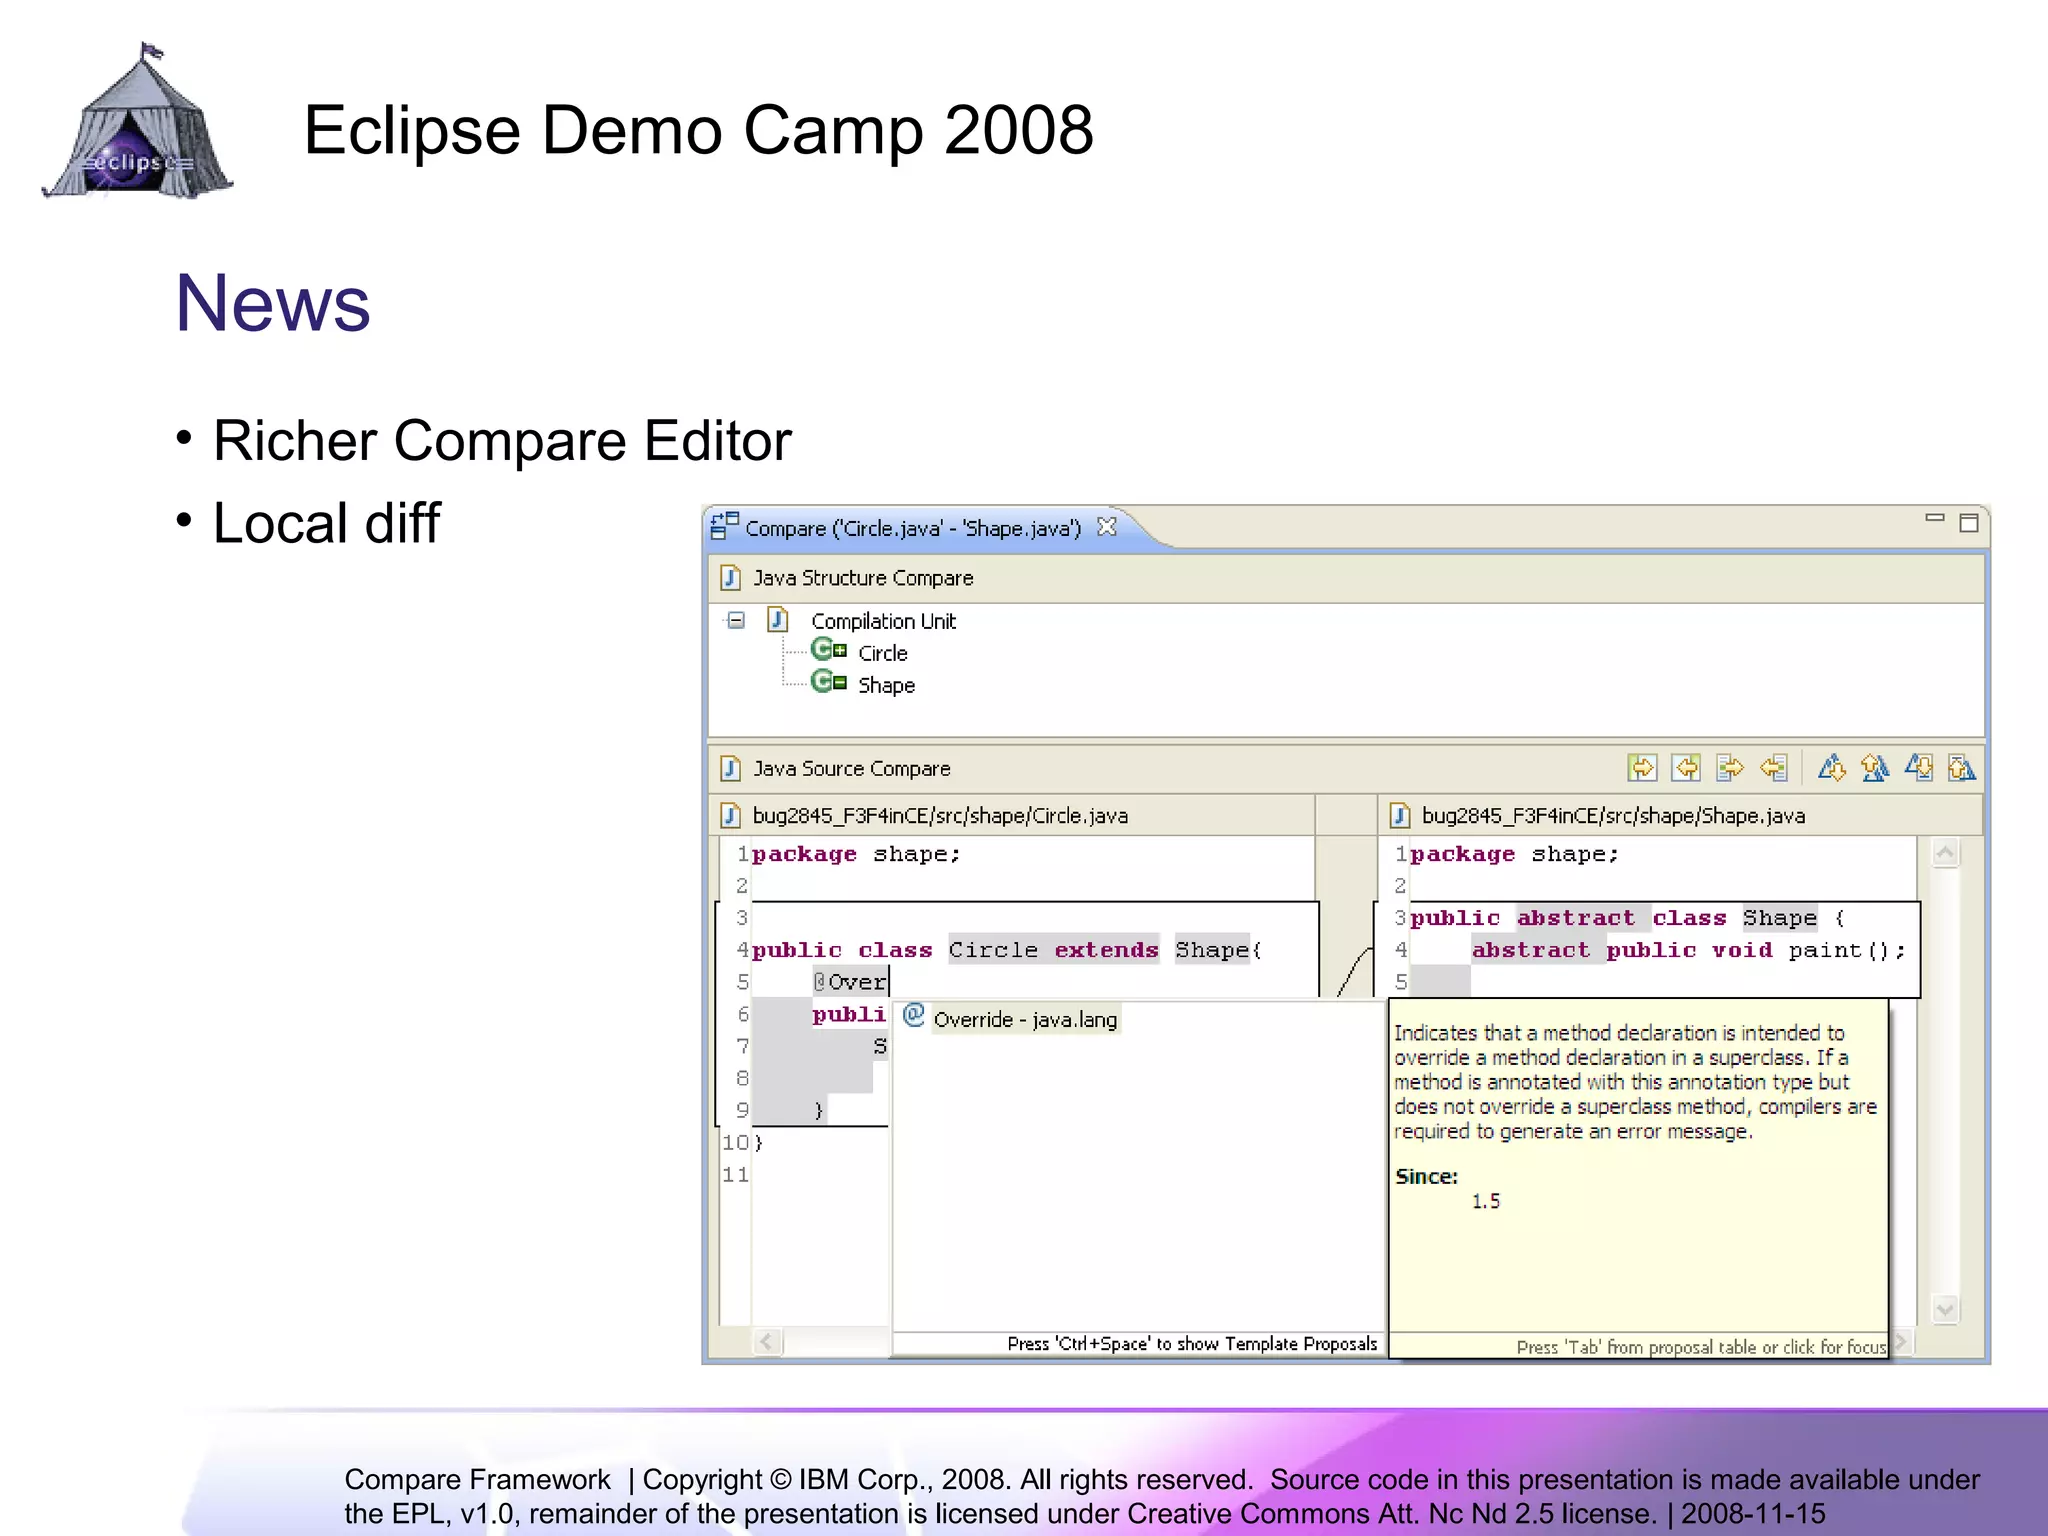Image resolution: width=2048 pixels, height=1536 pixels.
Task: Click 'Since: 1.5' in documentation popup
Action: point(1447,1188)
